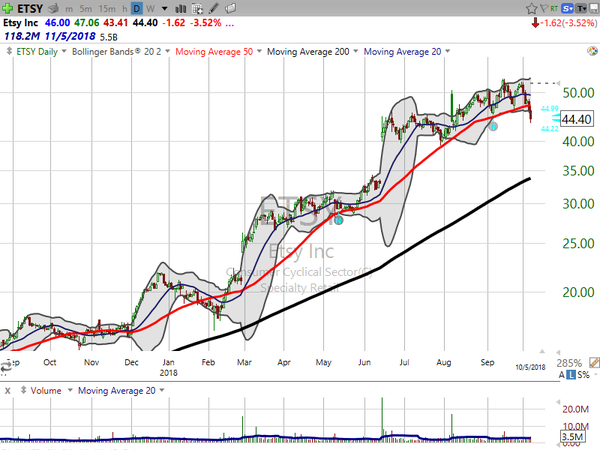The width and height of the screenshot is (600, 450).
Task: Click the undo zoom arrow at bottom left
Action: coord(8,368)
